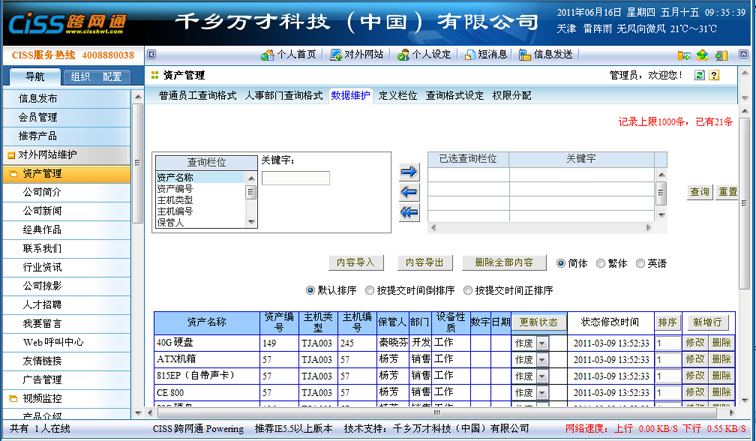Click the help question mark icon
This screenshot has width=756, height=441.
pyautogui.click(x=699, y=75)
